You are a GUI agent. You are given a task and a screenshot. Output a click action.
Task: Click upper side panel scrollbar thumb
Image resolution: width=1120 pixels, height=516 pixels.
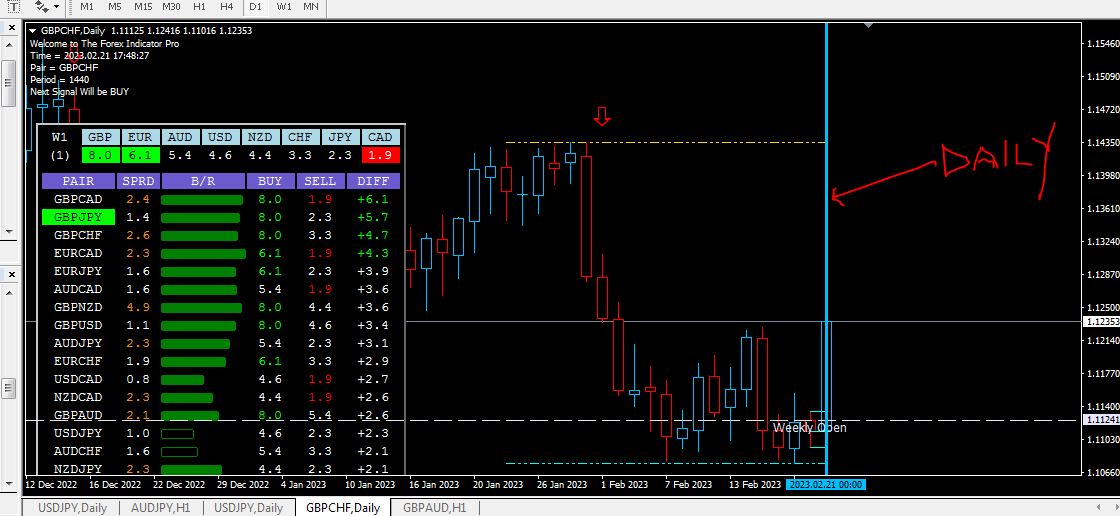(10, 82)
